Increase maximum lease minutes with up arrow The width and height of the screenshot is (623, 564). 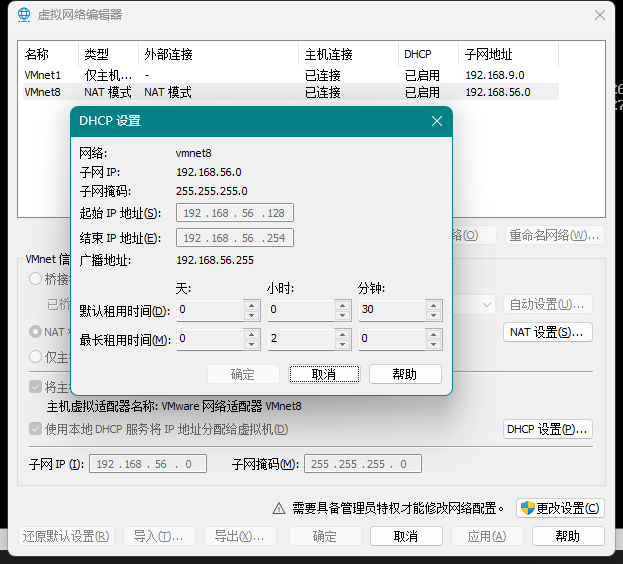click(x=433, y=334)
